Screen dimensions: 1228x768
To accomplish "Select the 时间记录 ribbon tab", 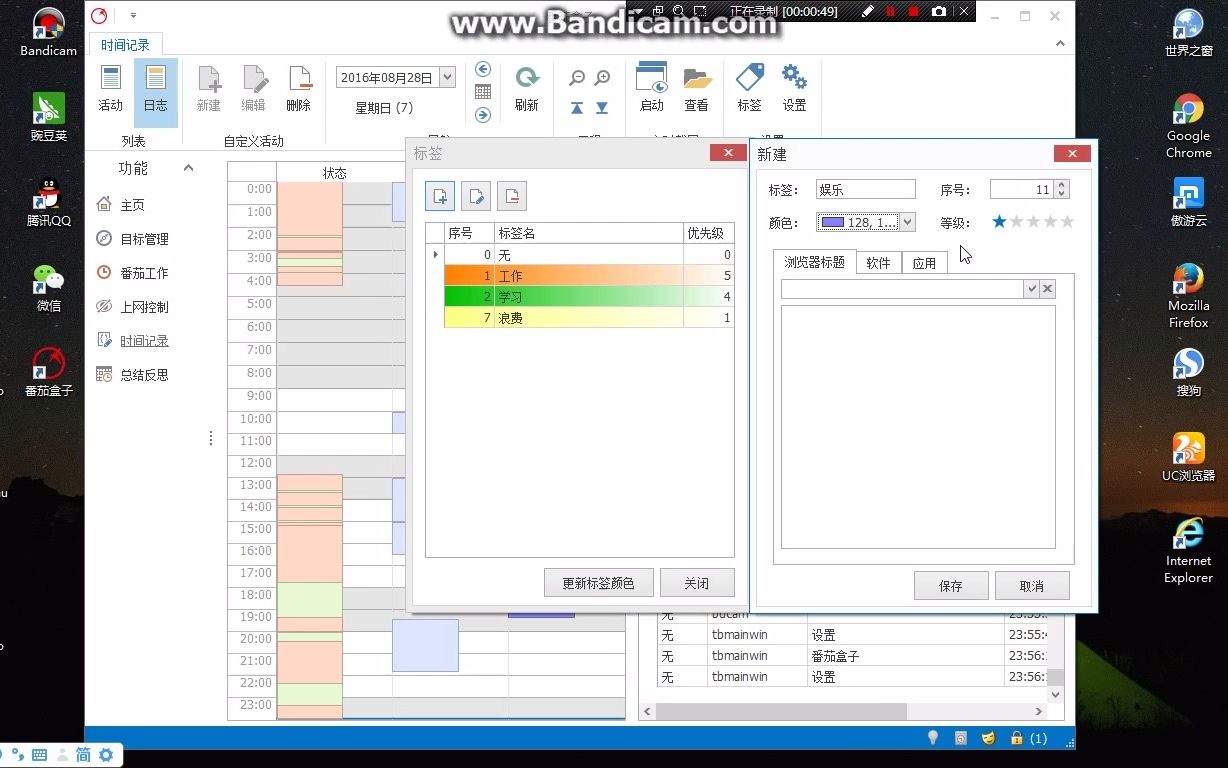I will point(125,45).
